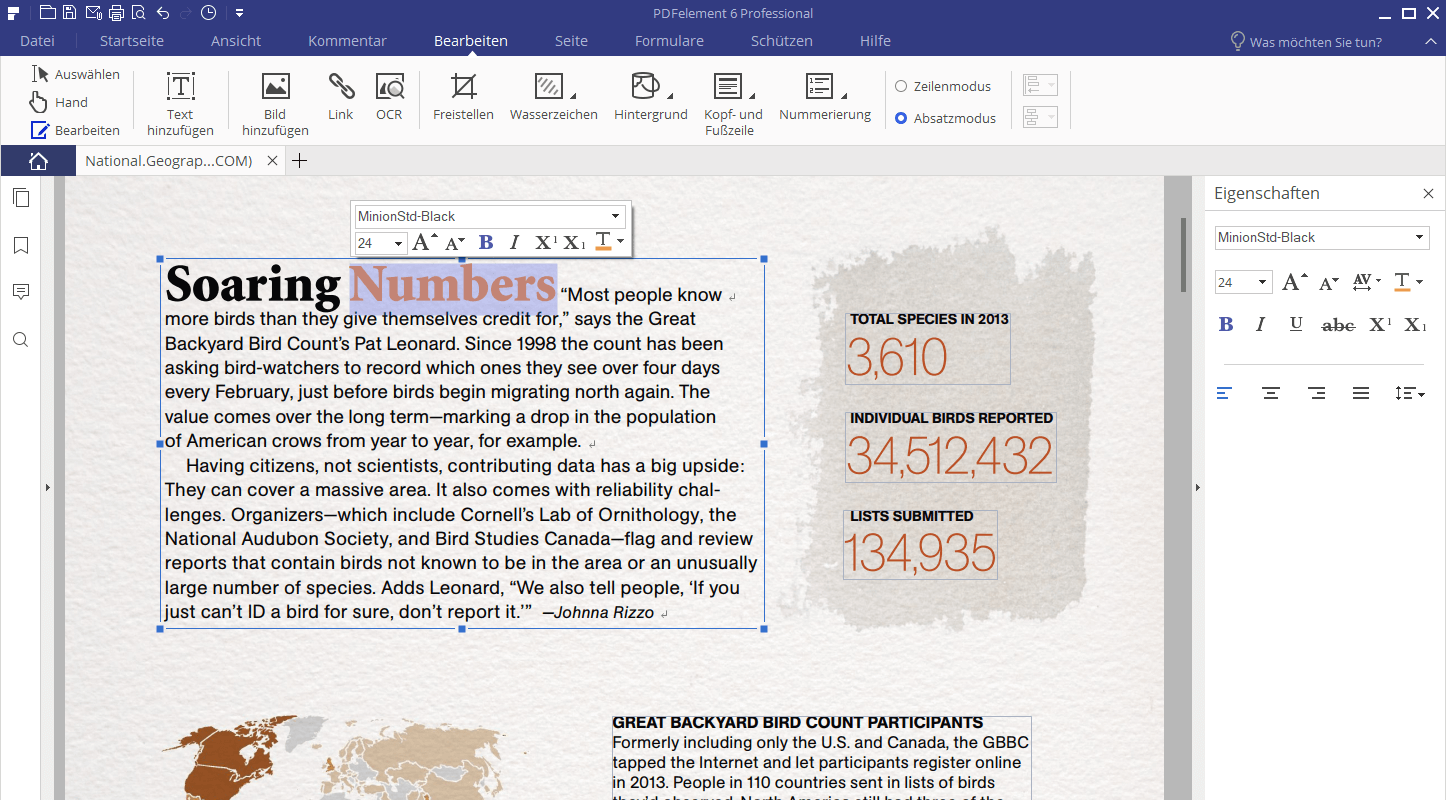Go to the home tab icon
This screenshot has height=800, width=1446.
pos(38,161)
